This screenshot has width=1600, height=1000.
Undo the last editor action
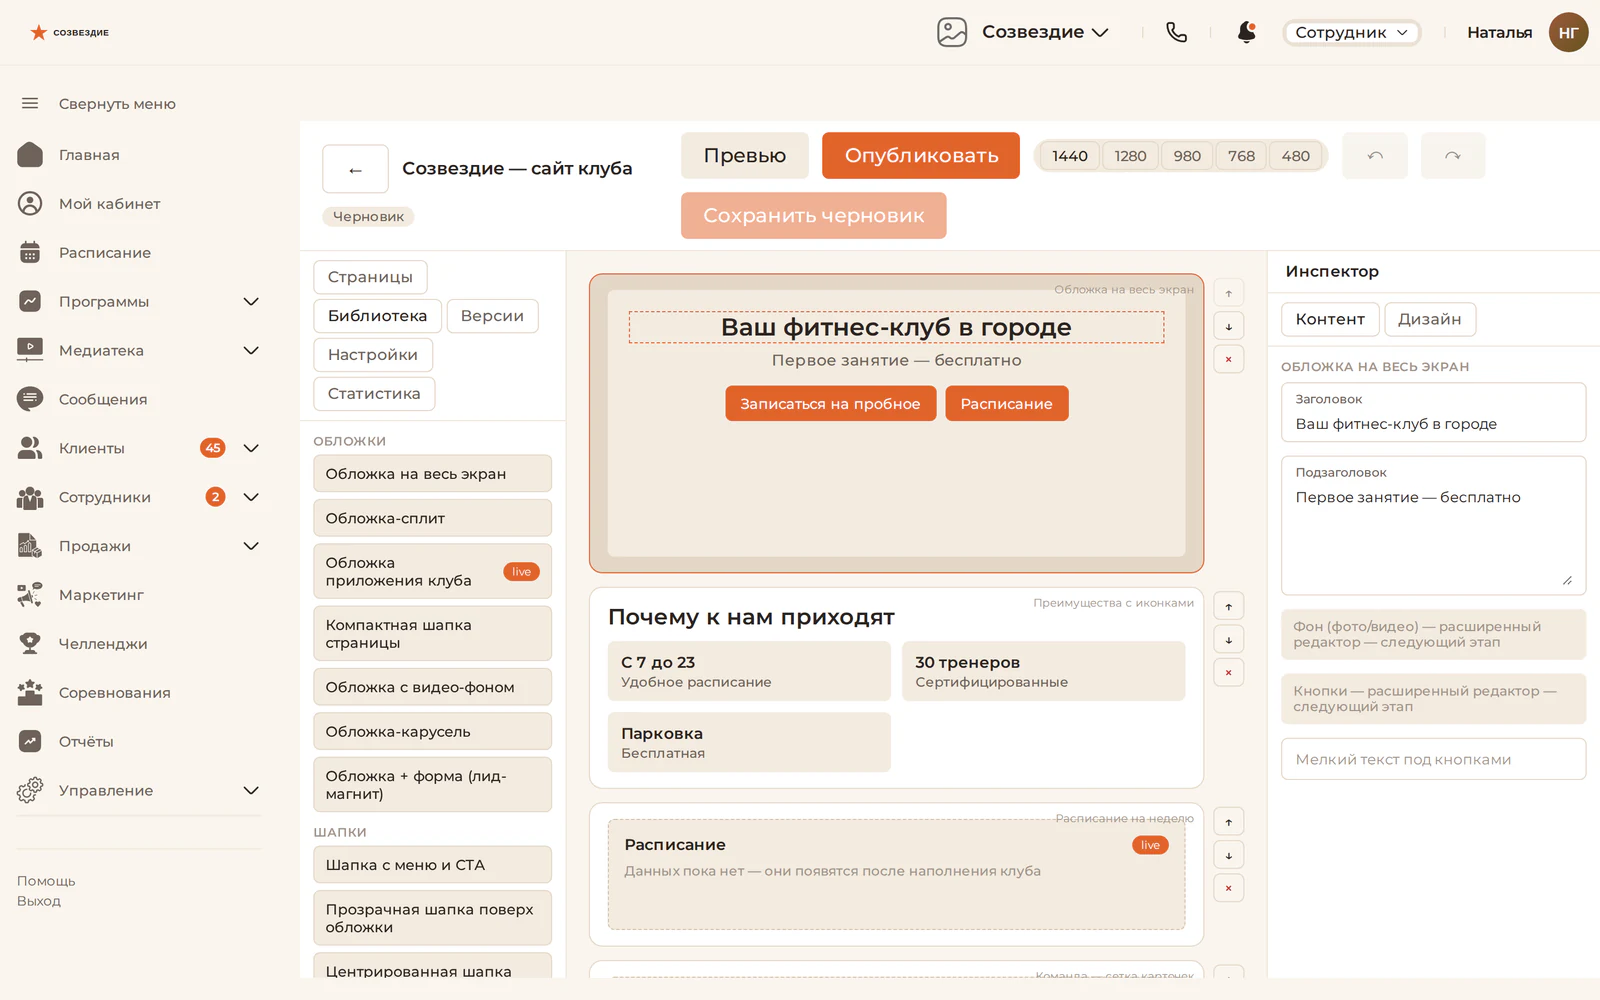coord(1375,156)
